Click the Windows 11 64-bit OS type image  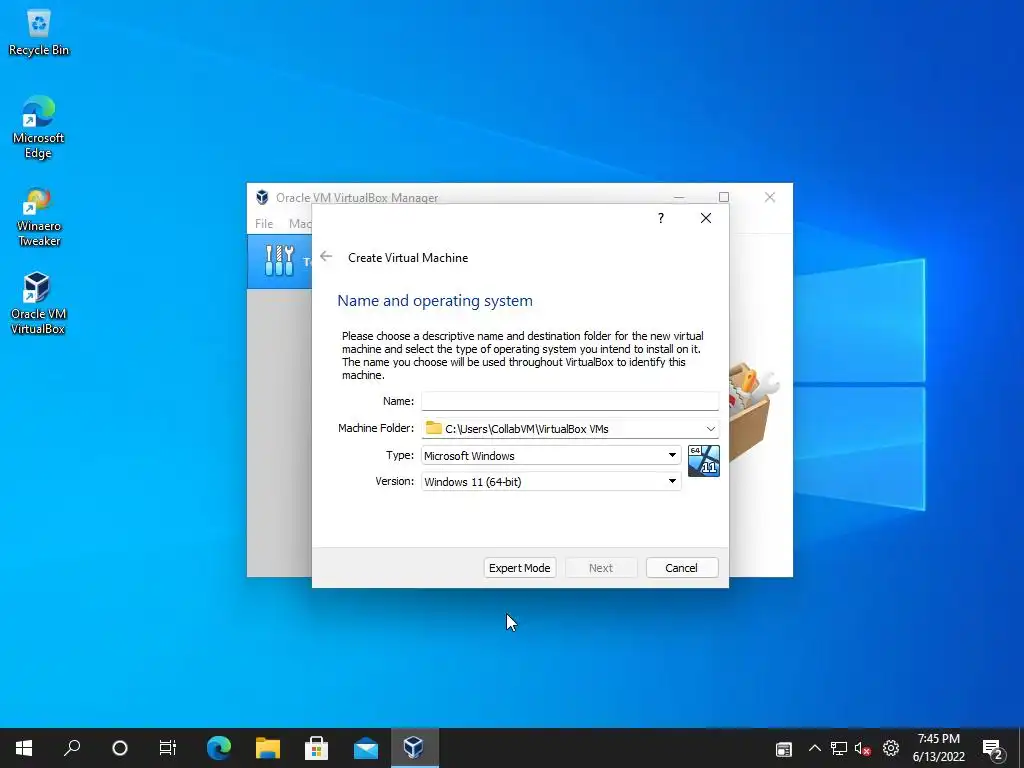coord(703,461)
